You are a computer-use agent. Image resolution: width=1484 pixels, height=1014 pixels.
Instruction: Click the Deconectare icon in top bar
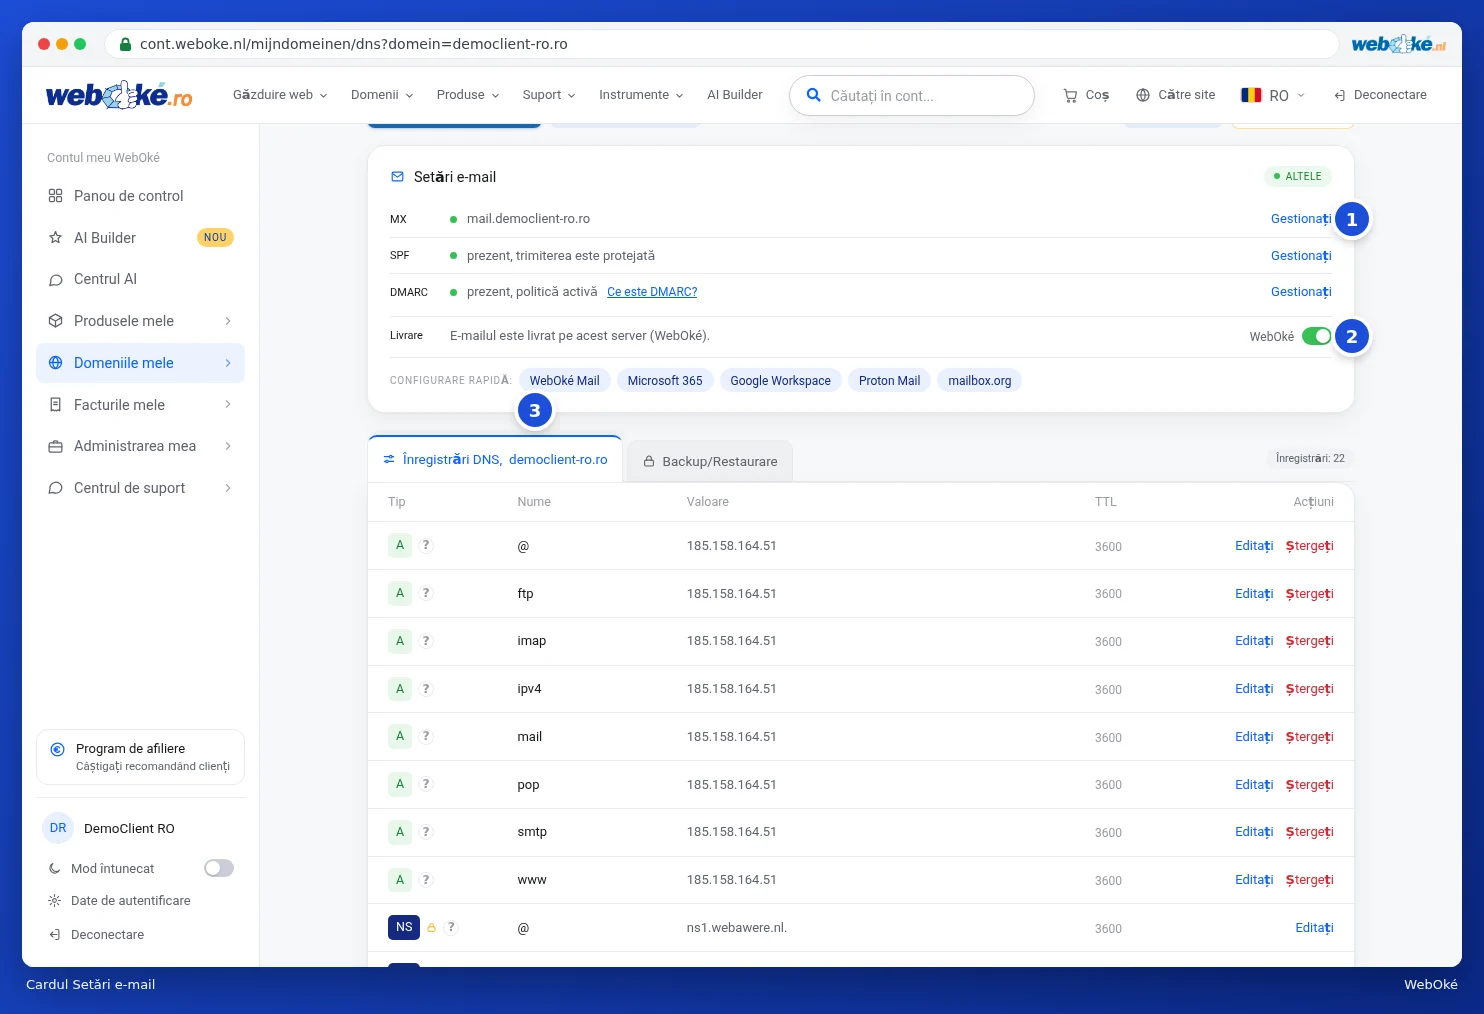pyautogui.click(x=1340, y=95)
